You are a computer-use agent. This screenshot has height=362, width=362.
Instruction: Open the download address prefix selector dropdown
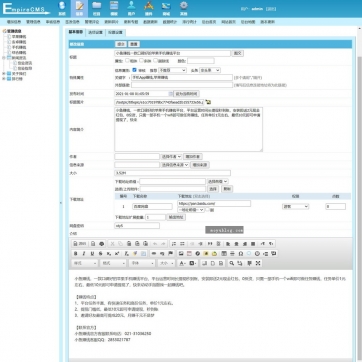click(x=218, y=181)
